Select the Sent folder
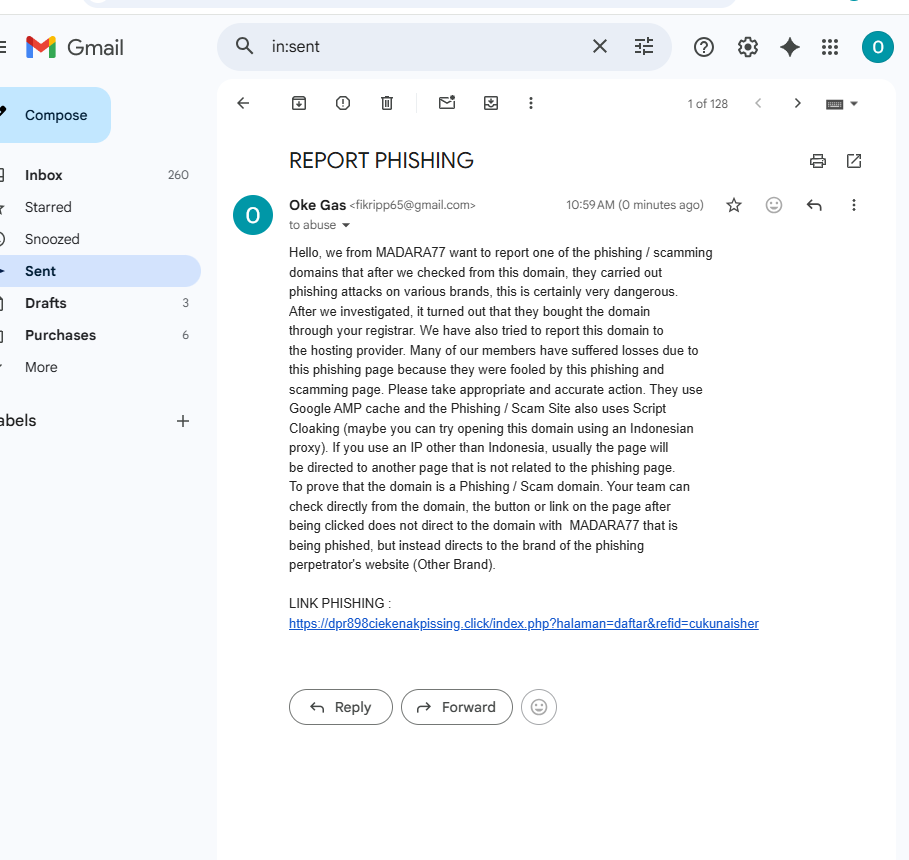Viewport: 909px width, 860px height. (x=99, y=271)
